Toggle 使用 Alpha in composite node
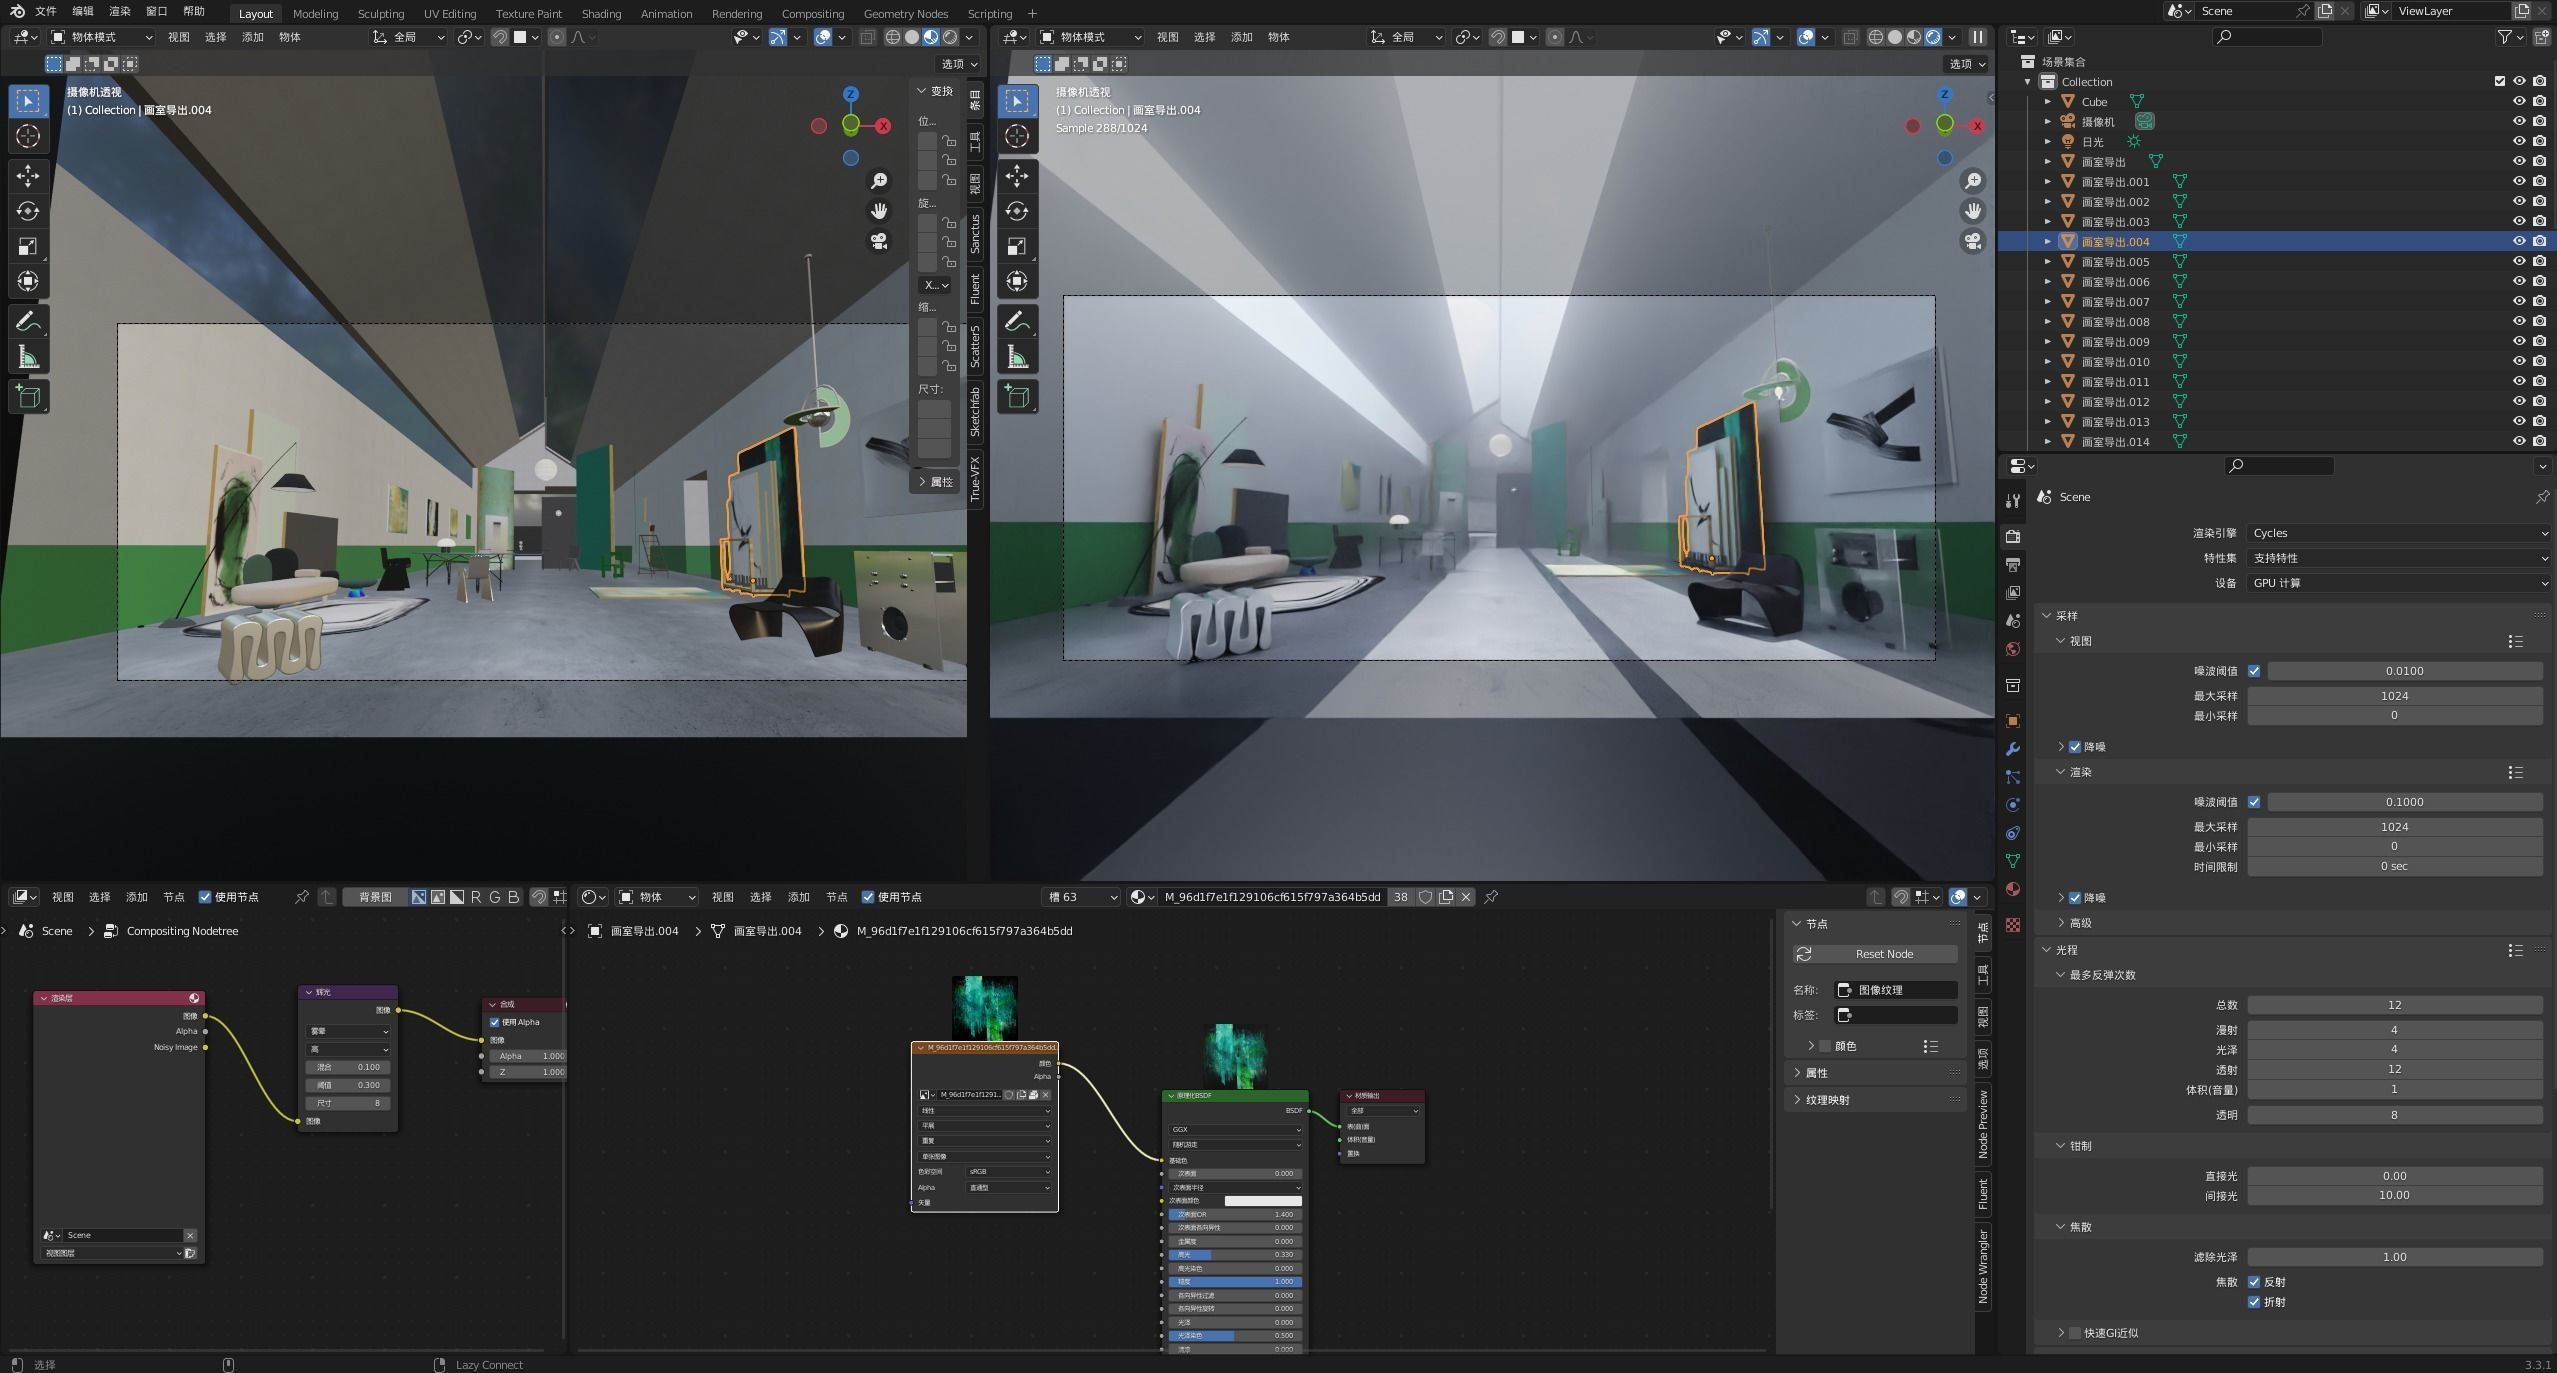 (494, 1022)
